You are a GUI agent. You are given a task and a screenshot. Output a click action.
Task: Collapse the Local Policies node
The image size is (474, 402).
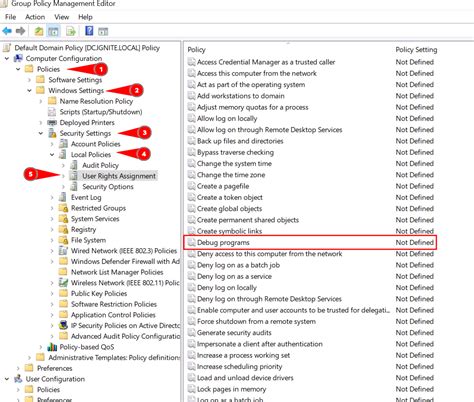[52, 155]
